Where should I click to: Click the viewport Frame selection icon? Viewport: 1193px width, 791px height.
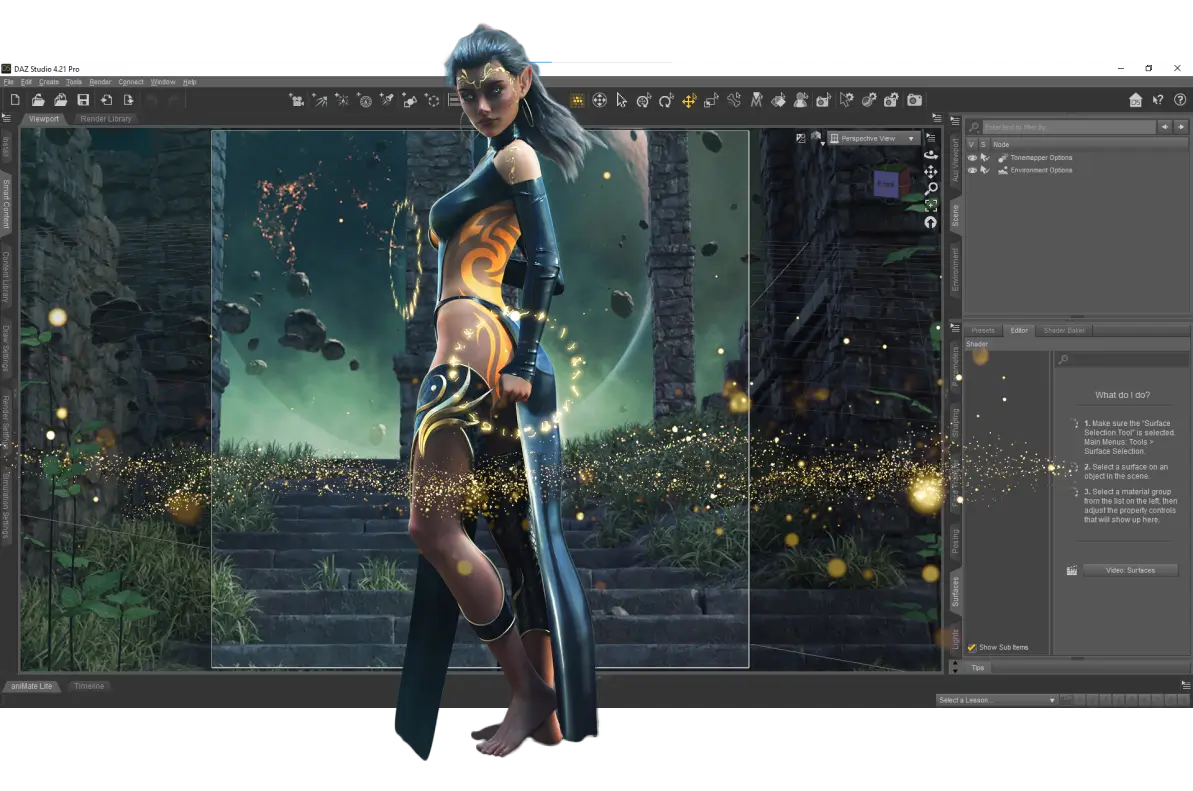(x=931, y=205)
